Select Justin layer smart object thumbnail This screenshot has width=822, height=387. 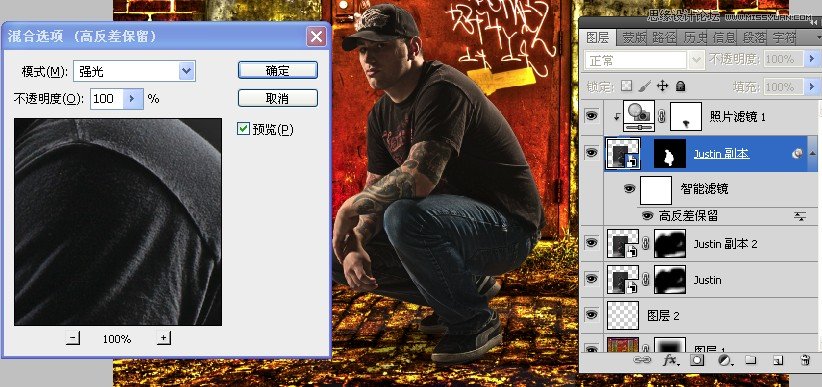pos(623,280)
